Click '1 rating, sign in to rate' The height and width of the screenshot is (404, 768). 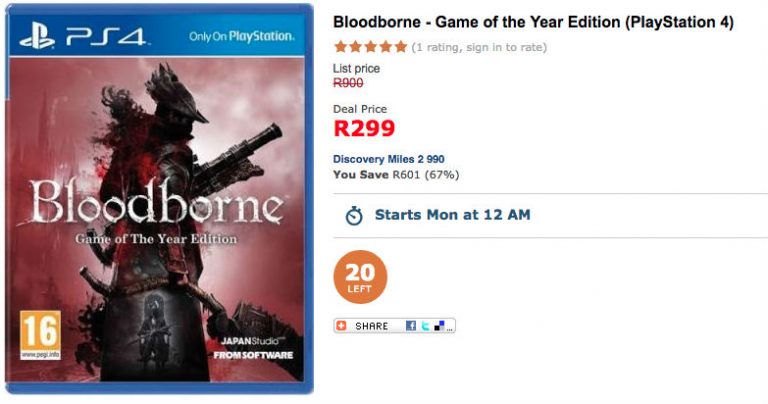point(479,47)
